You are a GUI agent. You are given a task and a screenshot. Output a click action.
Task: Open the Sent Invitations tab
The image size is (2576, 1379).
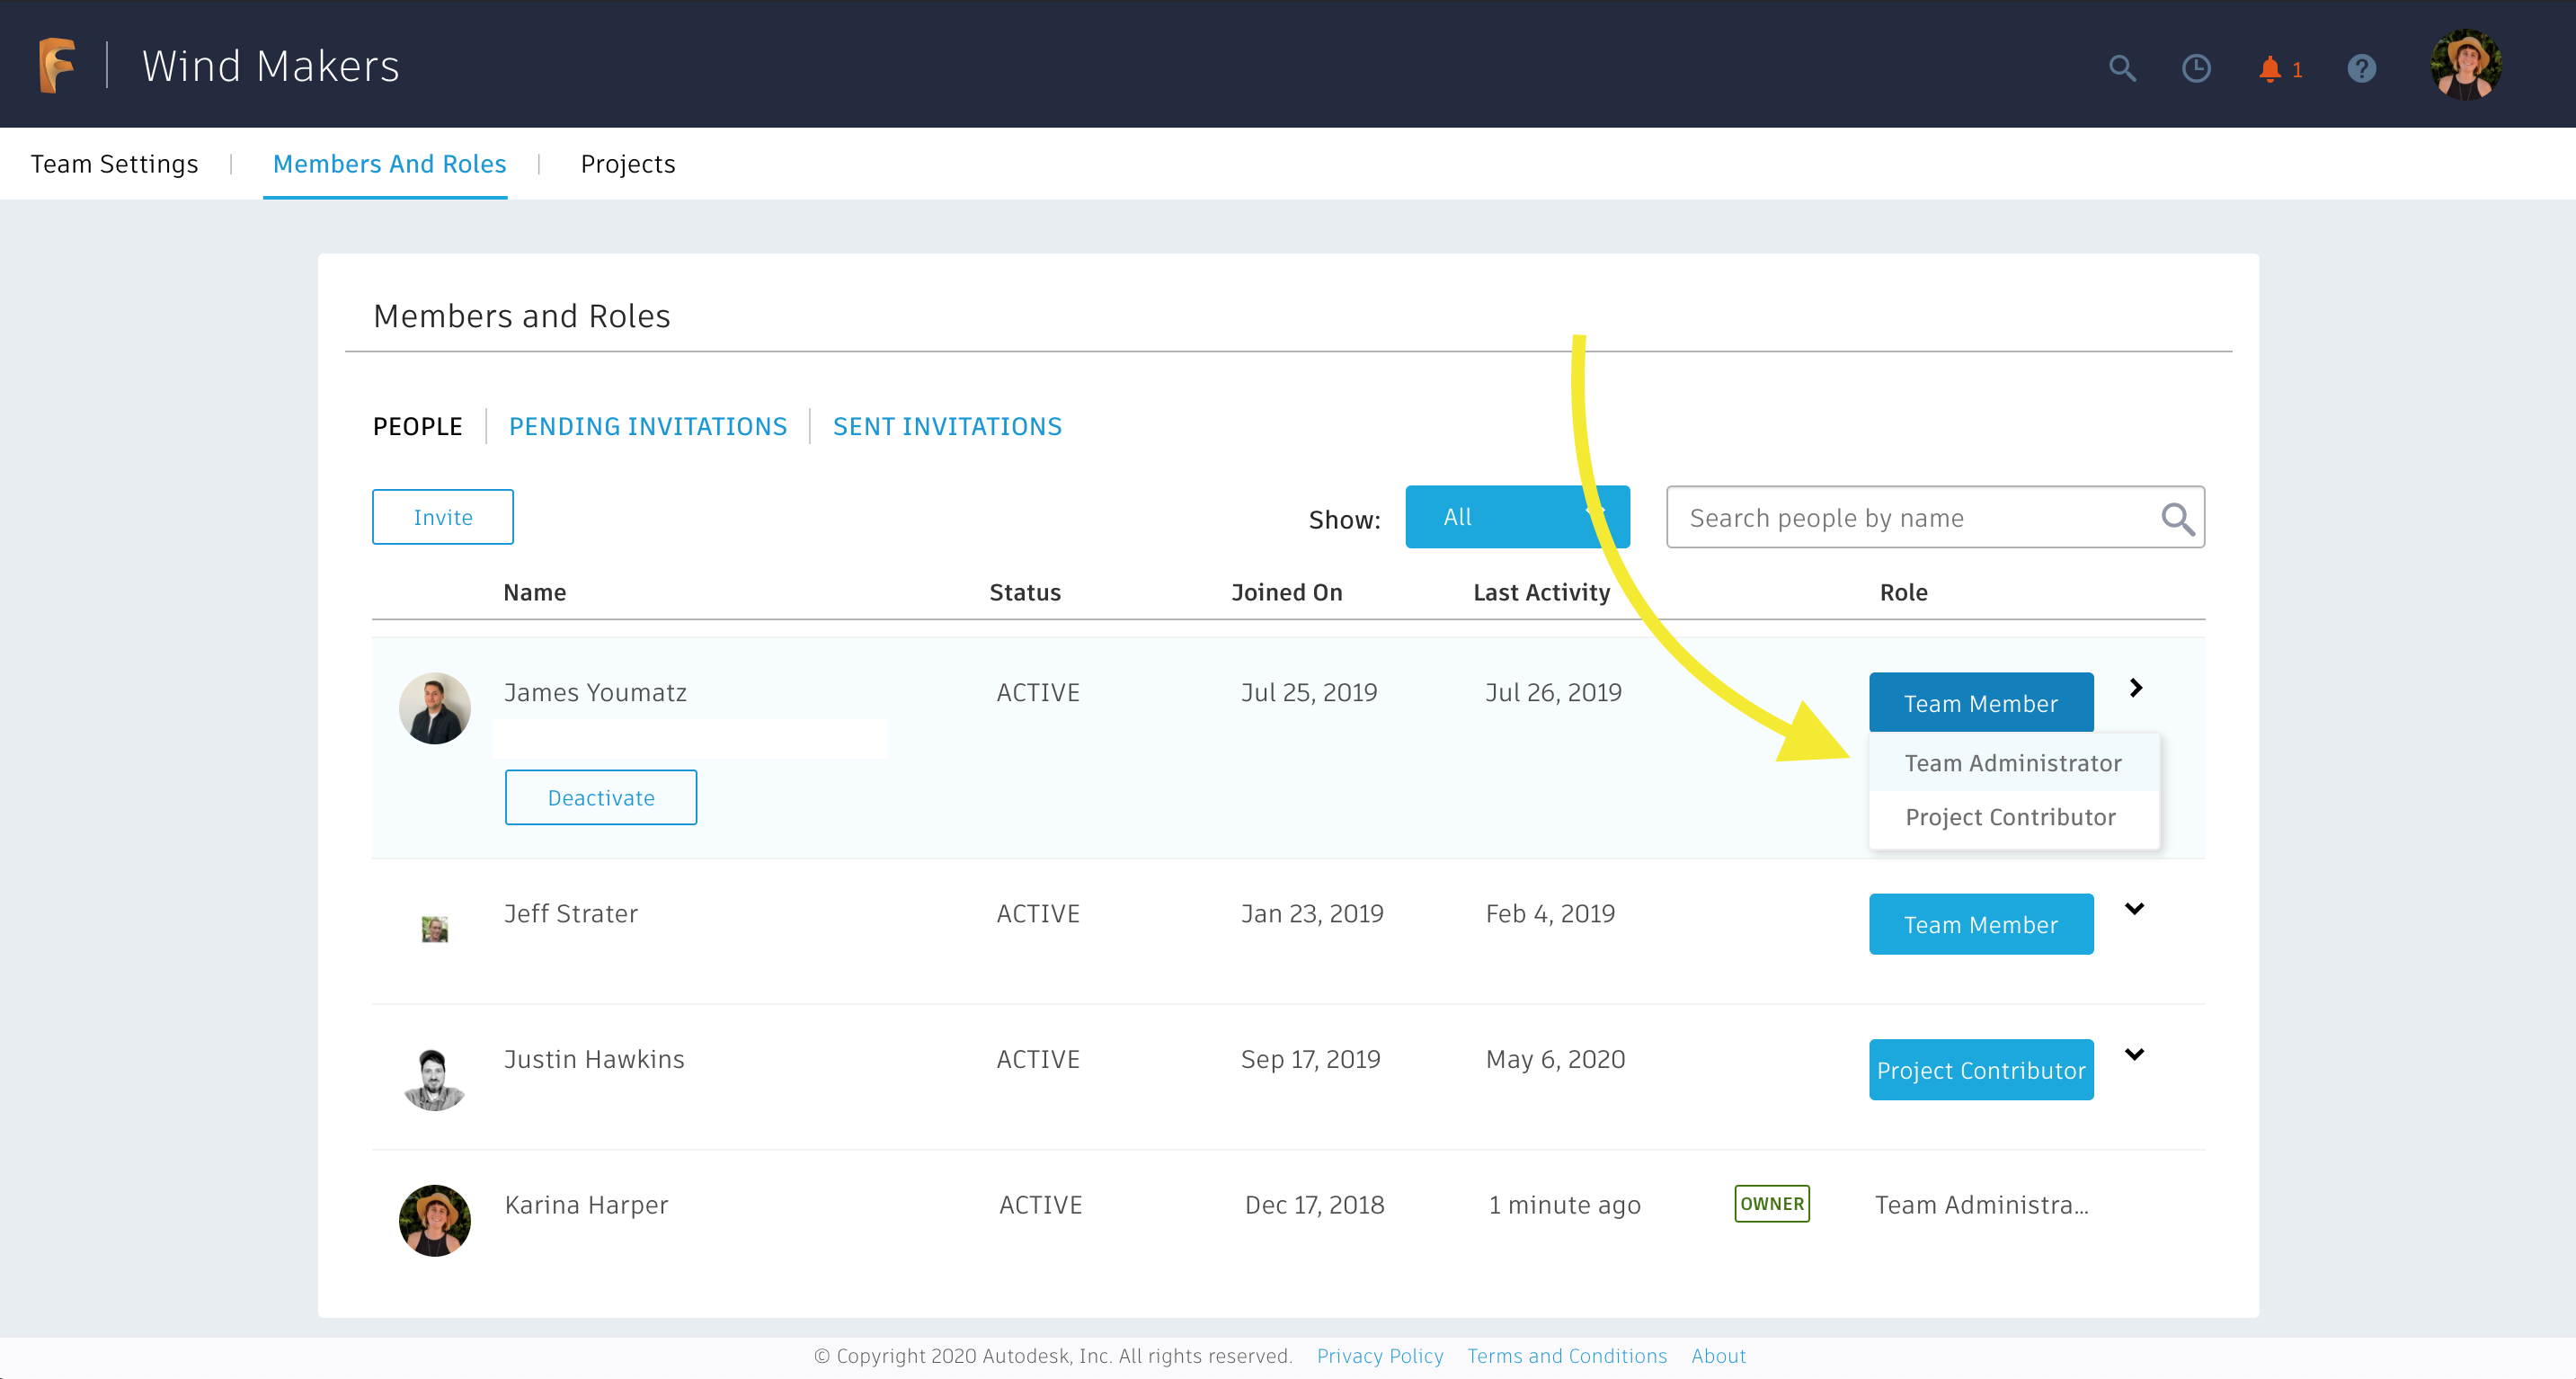tap(947, 426)
